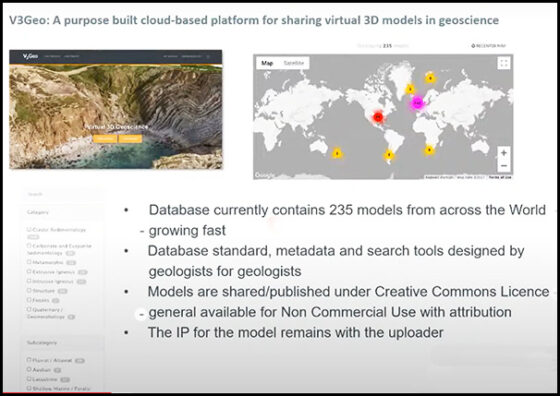
Task: Click the yellow marker near Iceland
Action: [410, 89]
